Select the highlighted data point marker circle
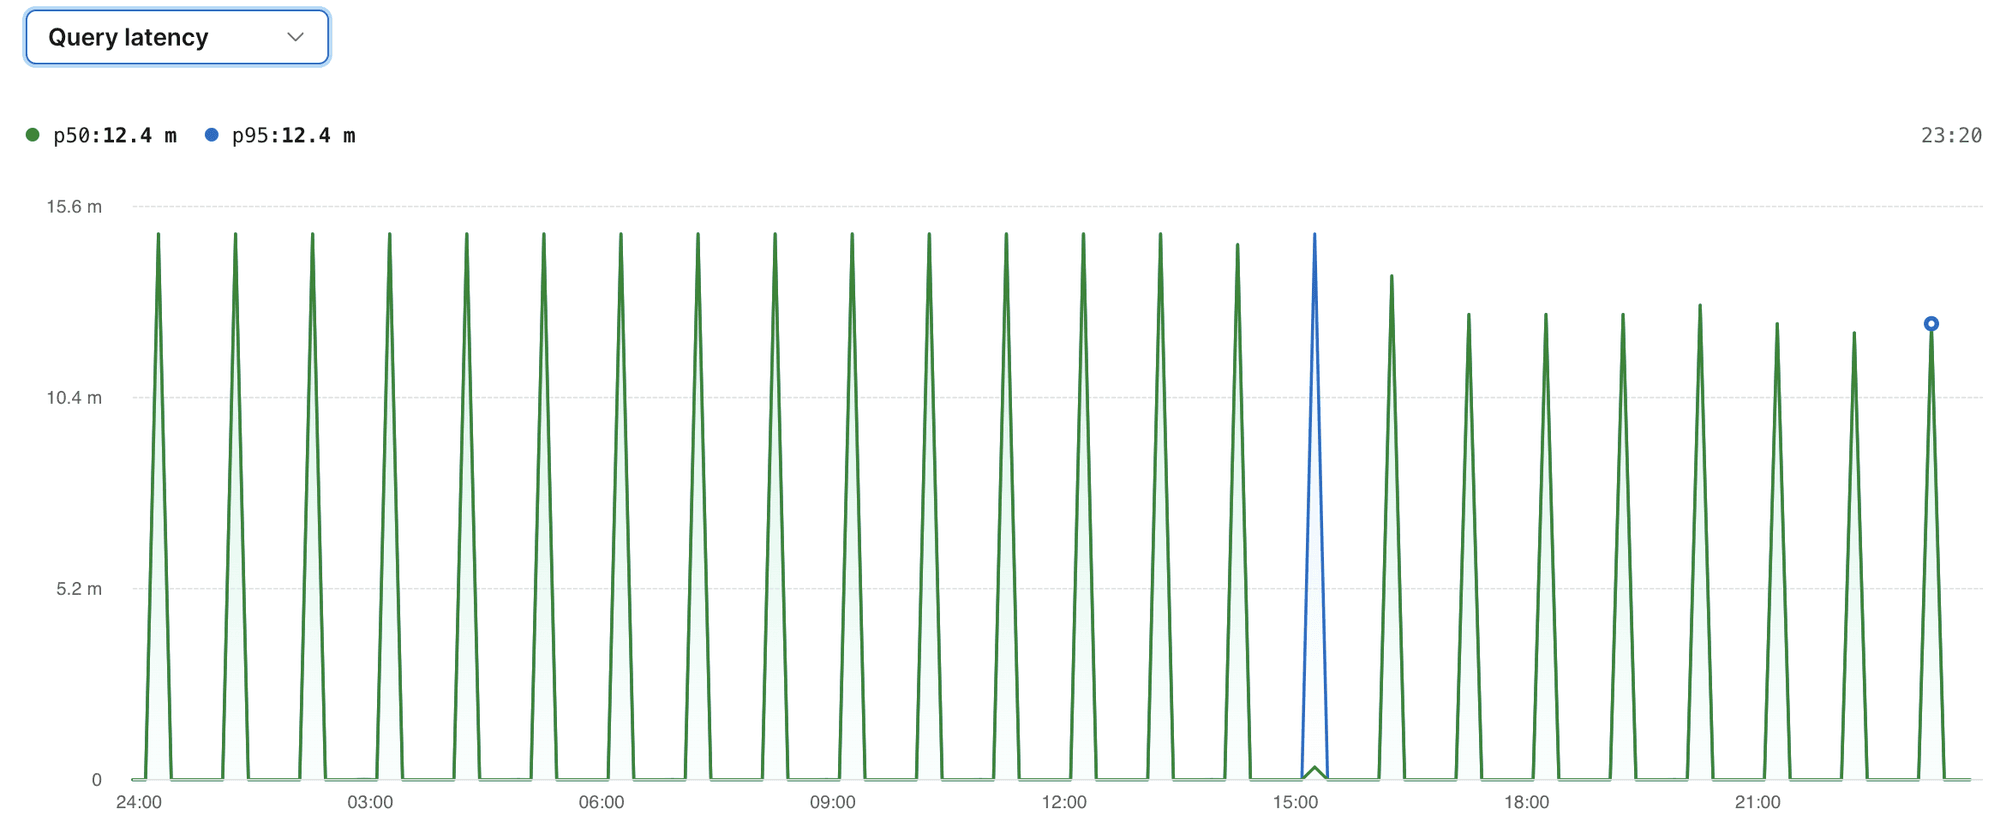This screenshot has width=2000, height=828. 1931,324
